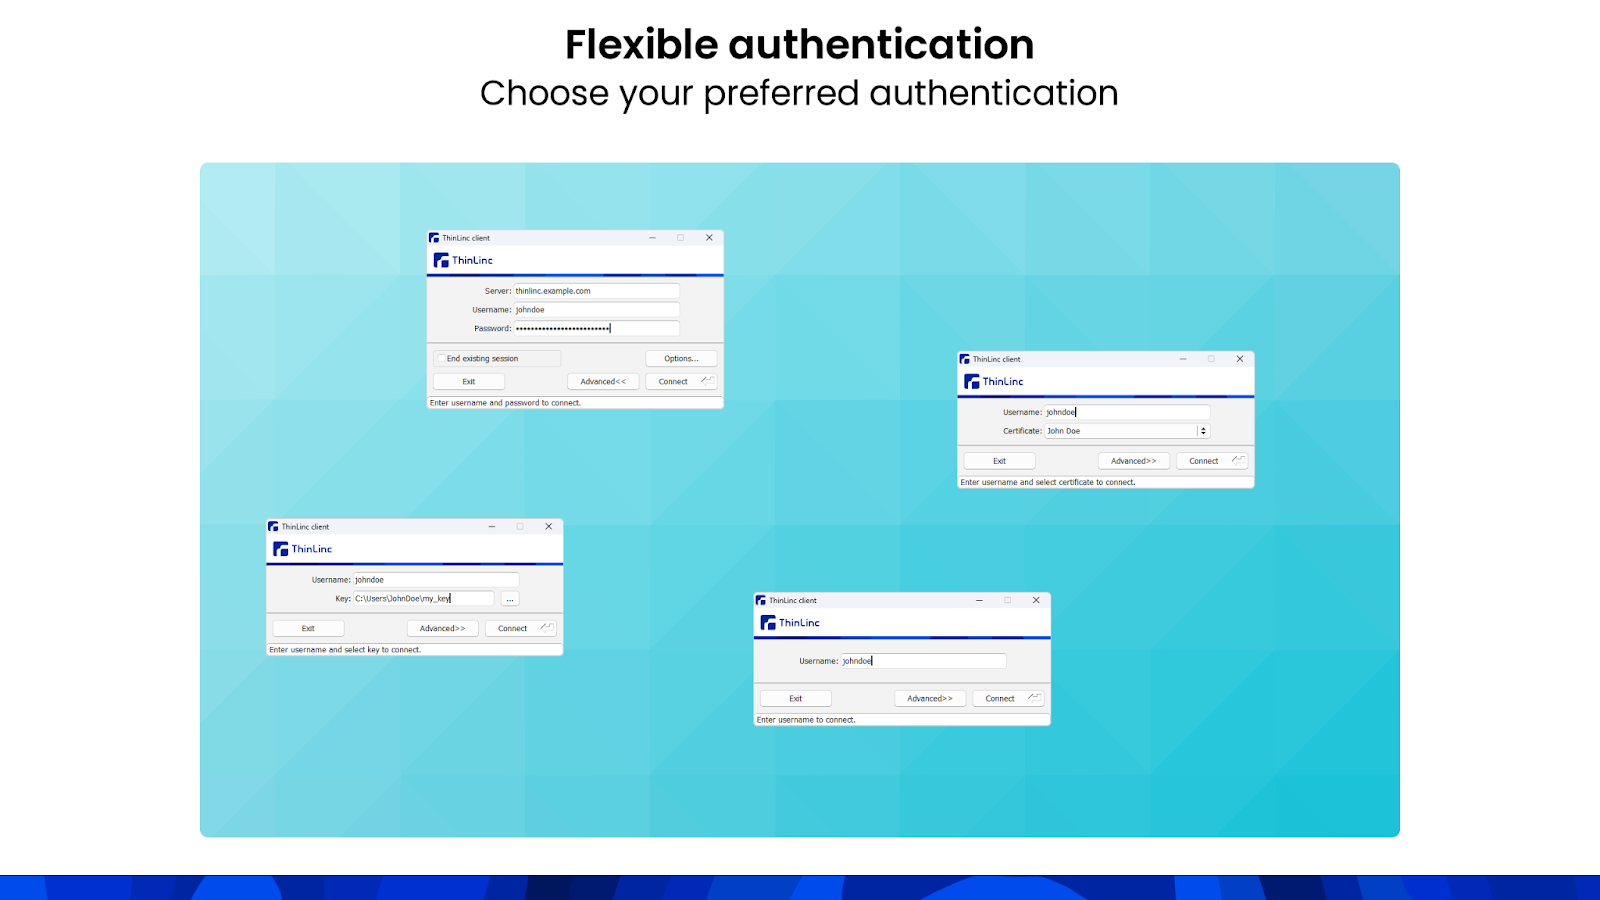Minimize the certificate ThinLinc client window
Screen dimensions: 1600x900
coord(1183,359)
